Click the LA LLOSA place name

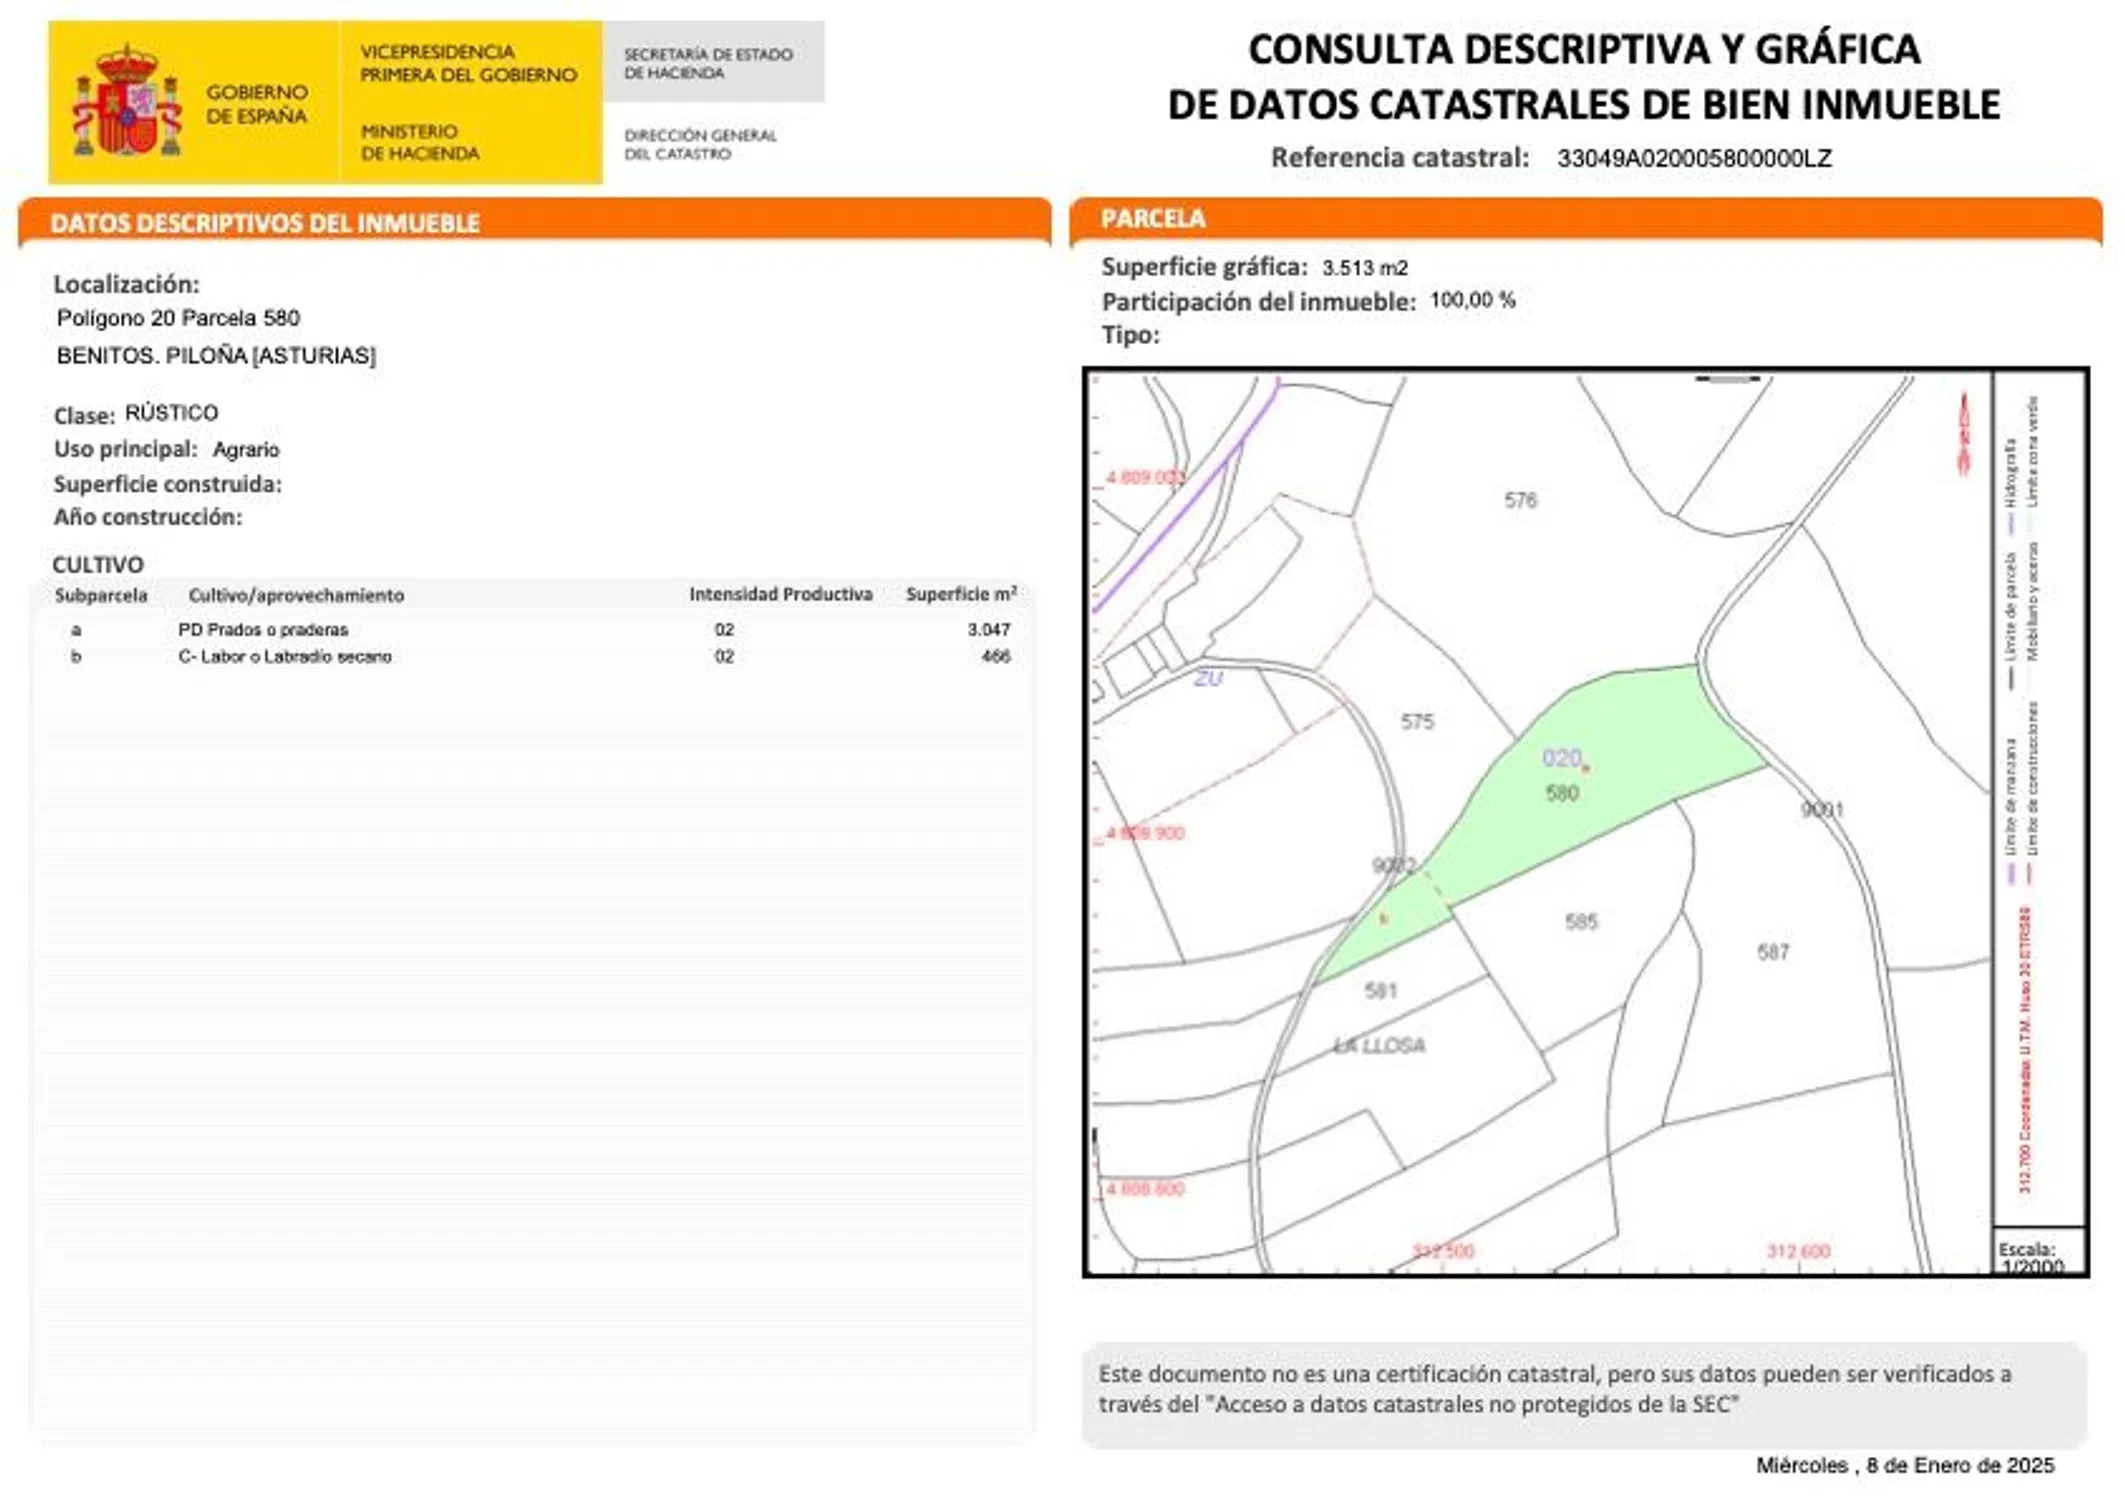pyautogui.click(x=1379, y=1045)
